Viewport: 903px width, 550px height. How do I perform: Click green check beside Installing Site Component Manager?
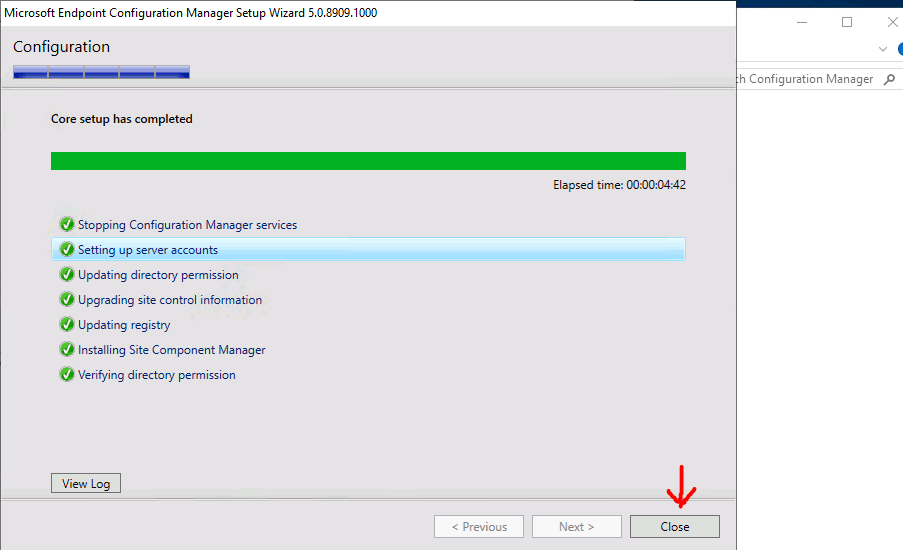(x=67, y=350)
